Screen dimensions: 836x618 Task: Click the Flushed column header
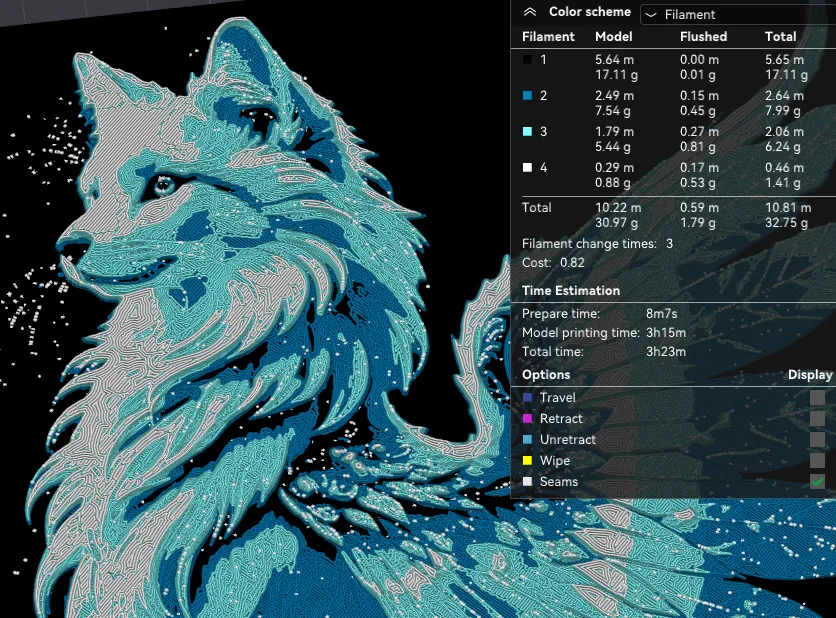coord(703,36)
